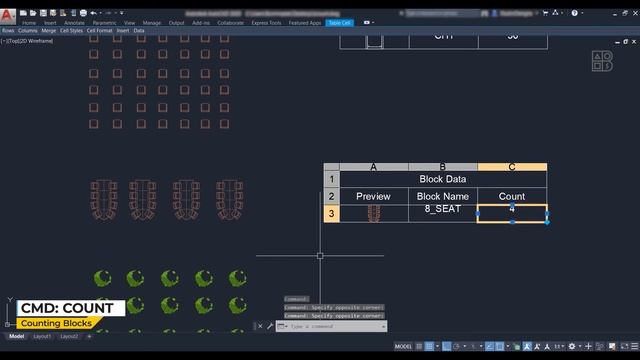Expand the snap mode settings arrow
This screenshot has height=360, width=640.
[438, 346]
